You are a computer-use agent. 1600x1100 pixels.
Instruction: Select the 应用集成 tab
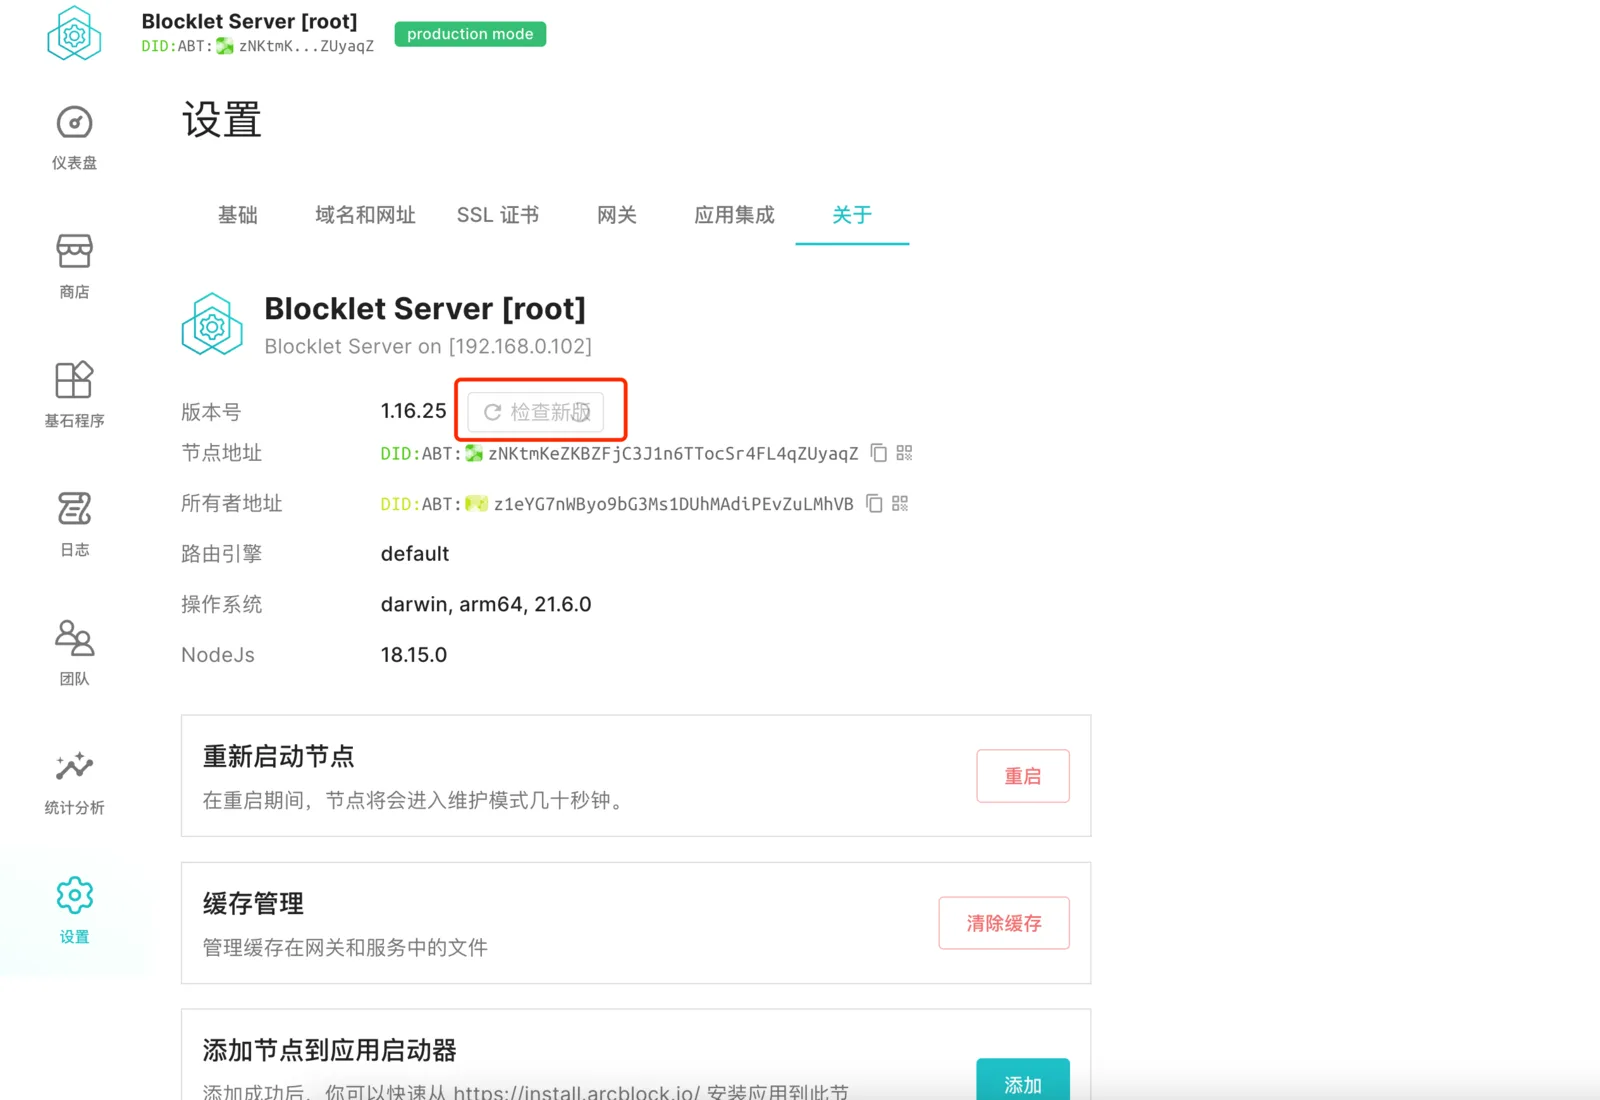734,215
